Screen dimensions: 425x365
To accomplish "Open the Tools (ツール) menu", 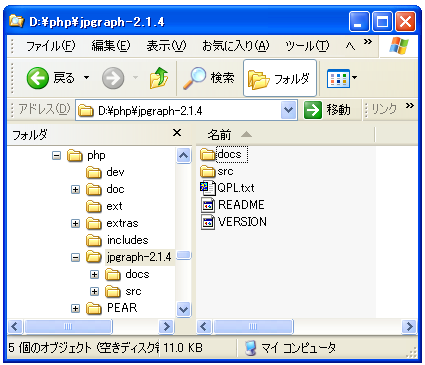I will (x=307, y=46).
